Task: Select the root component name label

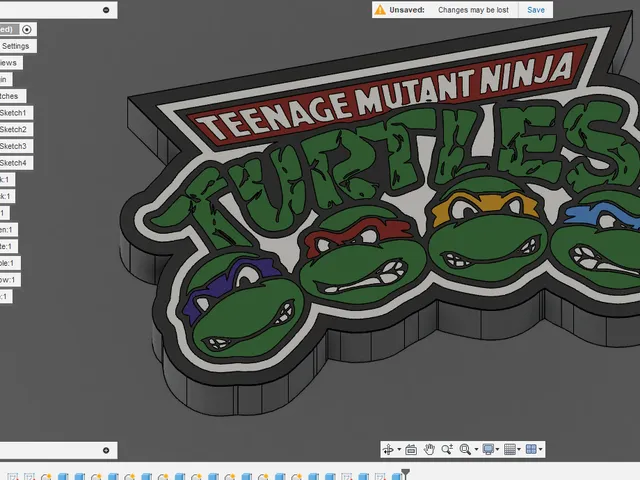Action: 9,29
